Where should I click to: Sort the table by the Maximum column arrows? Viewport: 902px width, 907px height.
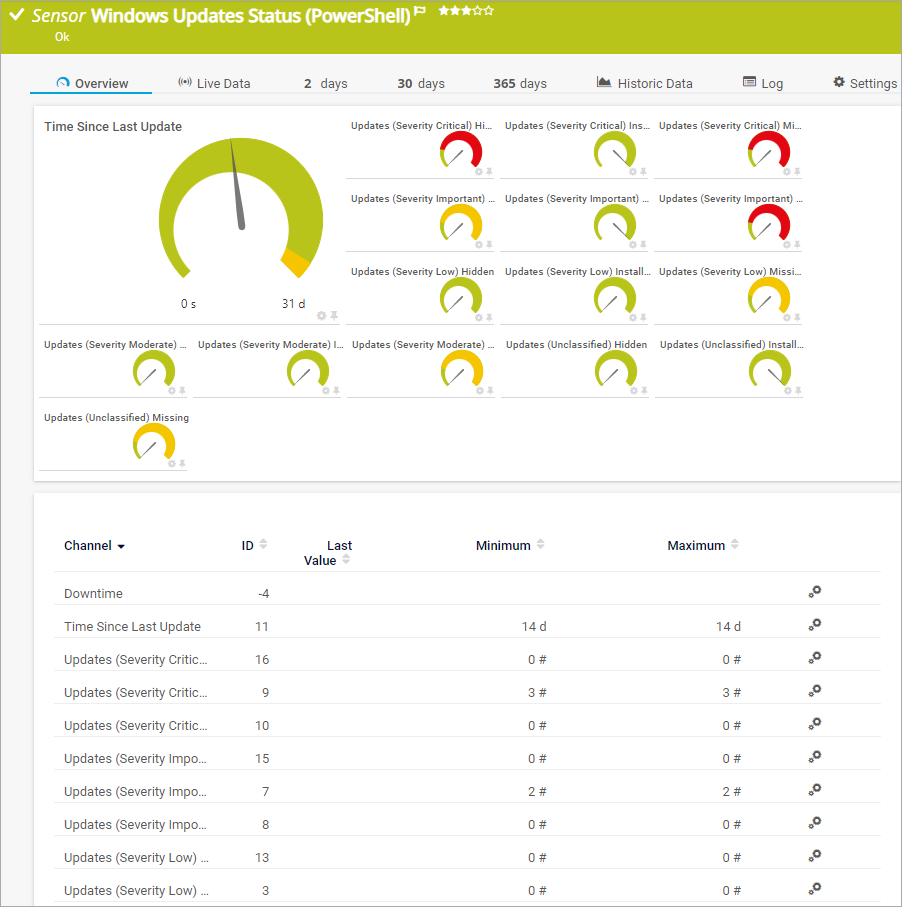735,545
